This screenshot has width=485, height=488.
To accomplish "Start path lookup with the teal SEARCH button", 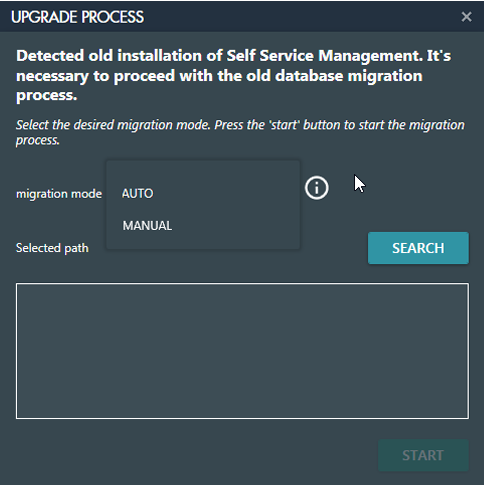I will 418,248.
